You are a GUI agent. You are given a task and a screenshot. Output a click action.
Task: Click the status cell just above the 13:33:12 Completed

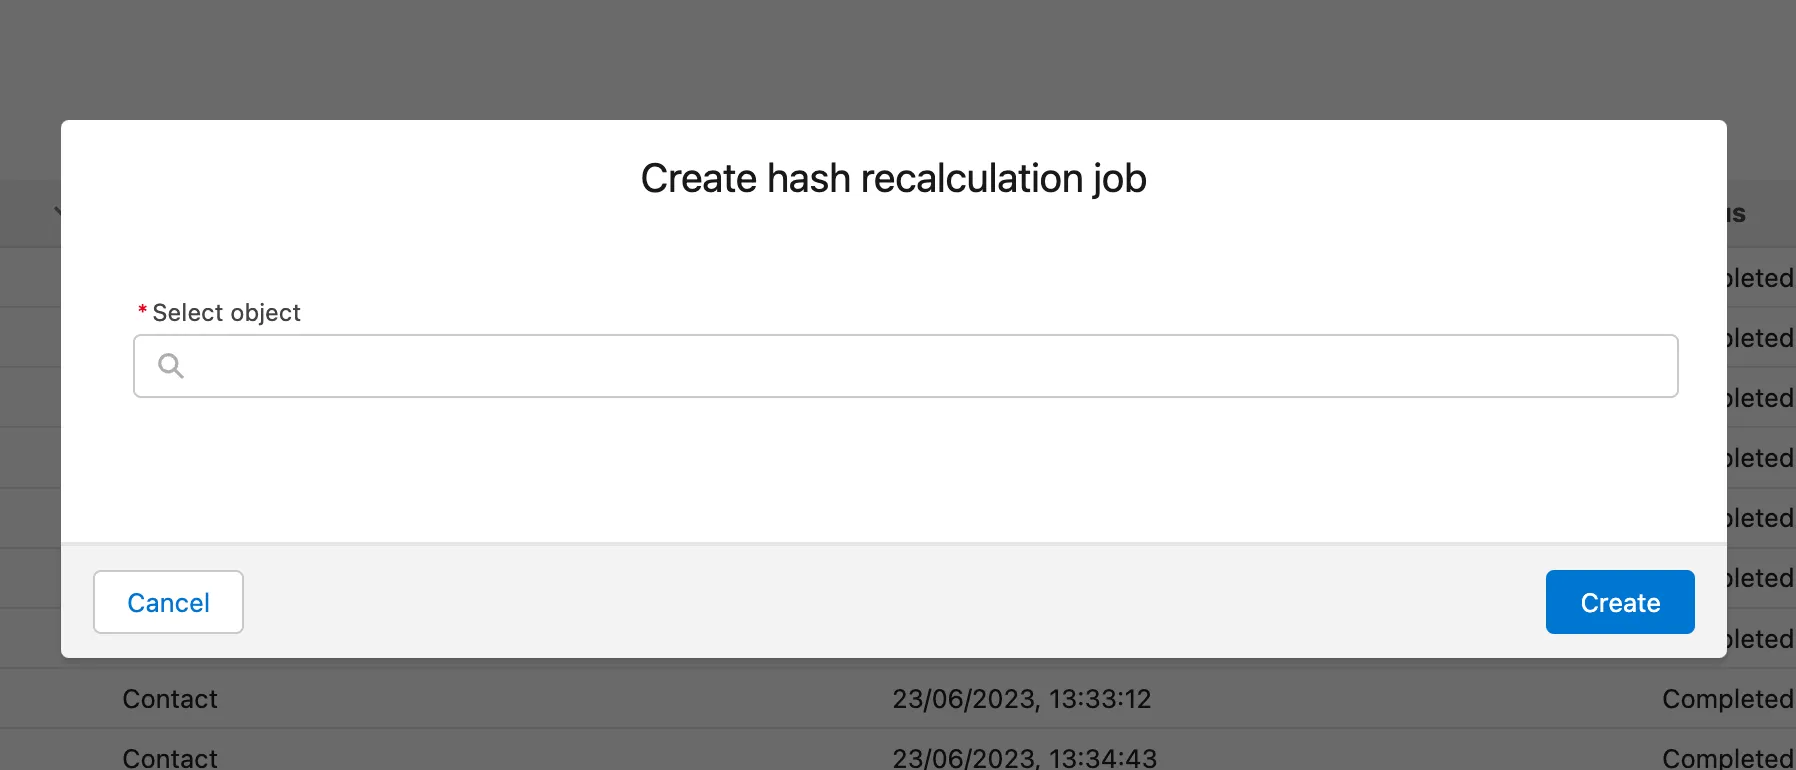tap(1760, 639)
